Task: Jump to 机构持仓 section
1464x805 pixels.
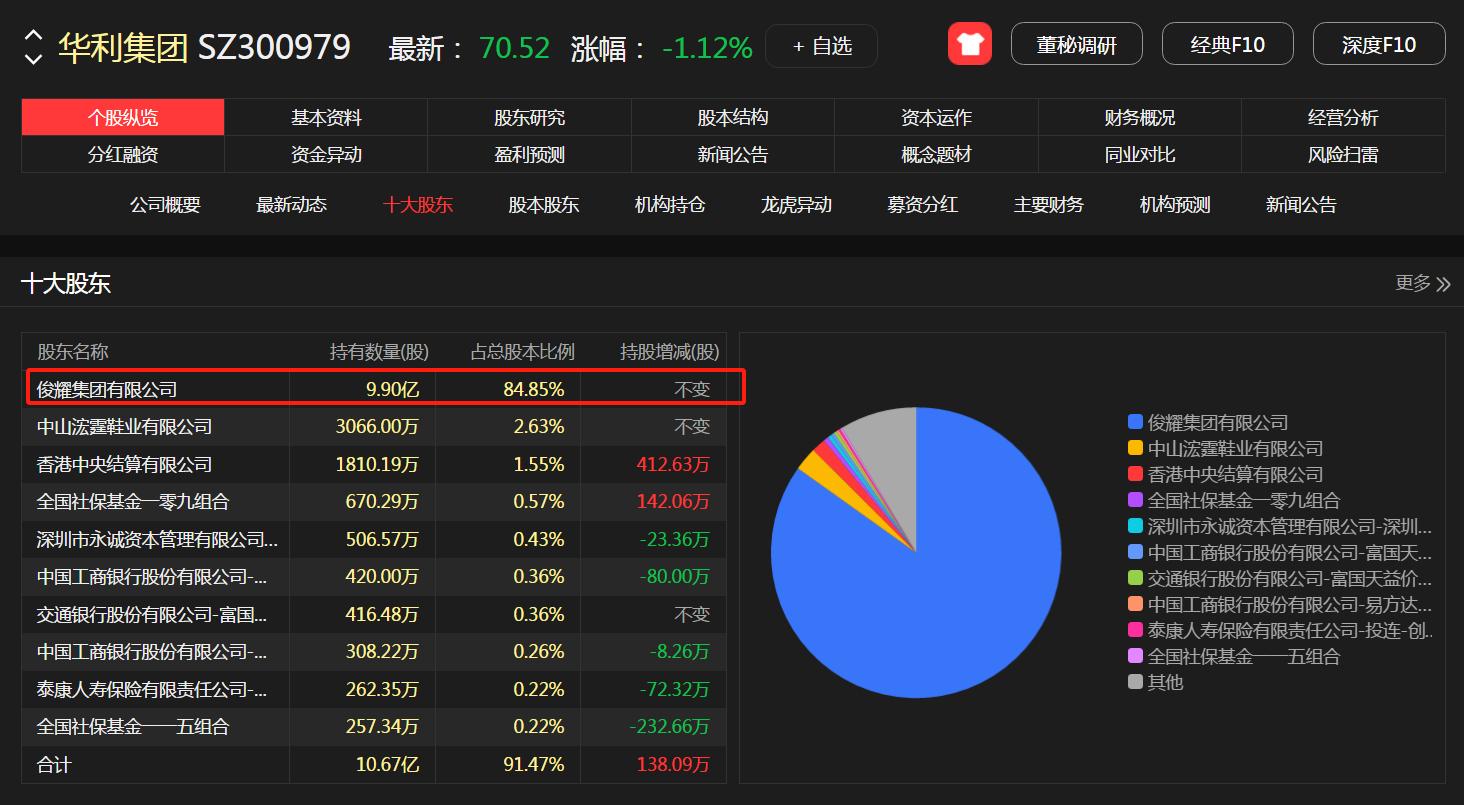Action: (670, 205)
